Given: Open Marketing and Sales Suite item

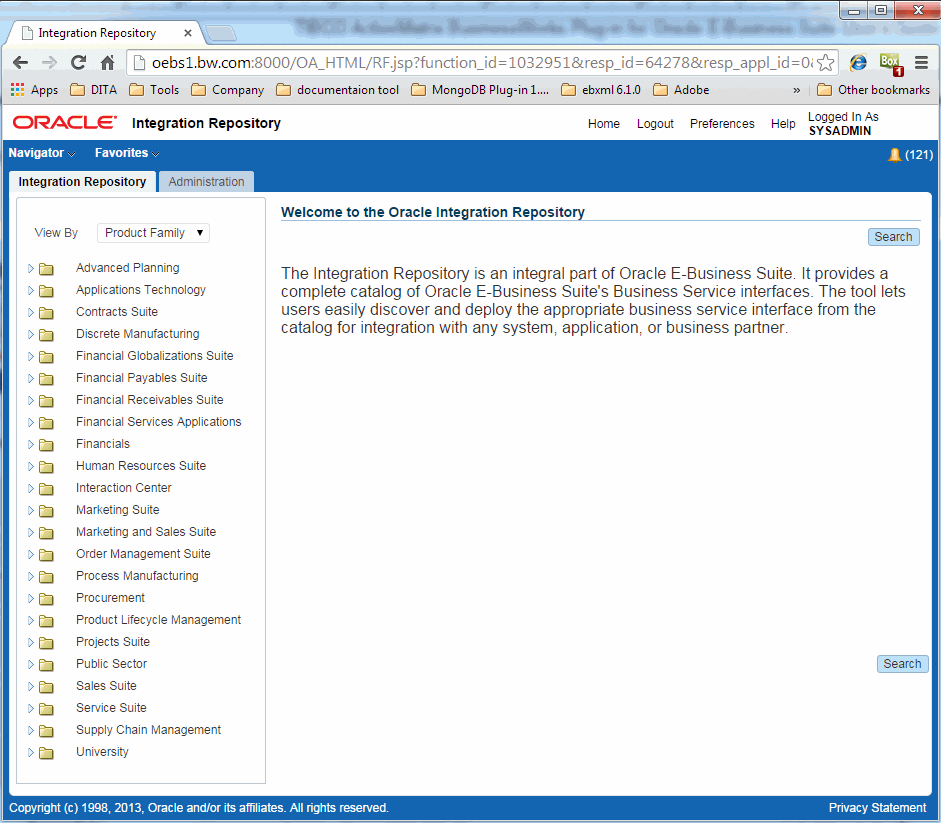Looking at the screenshot, I should click(146, 532).
